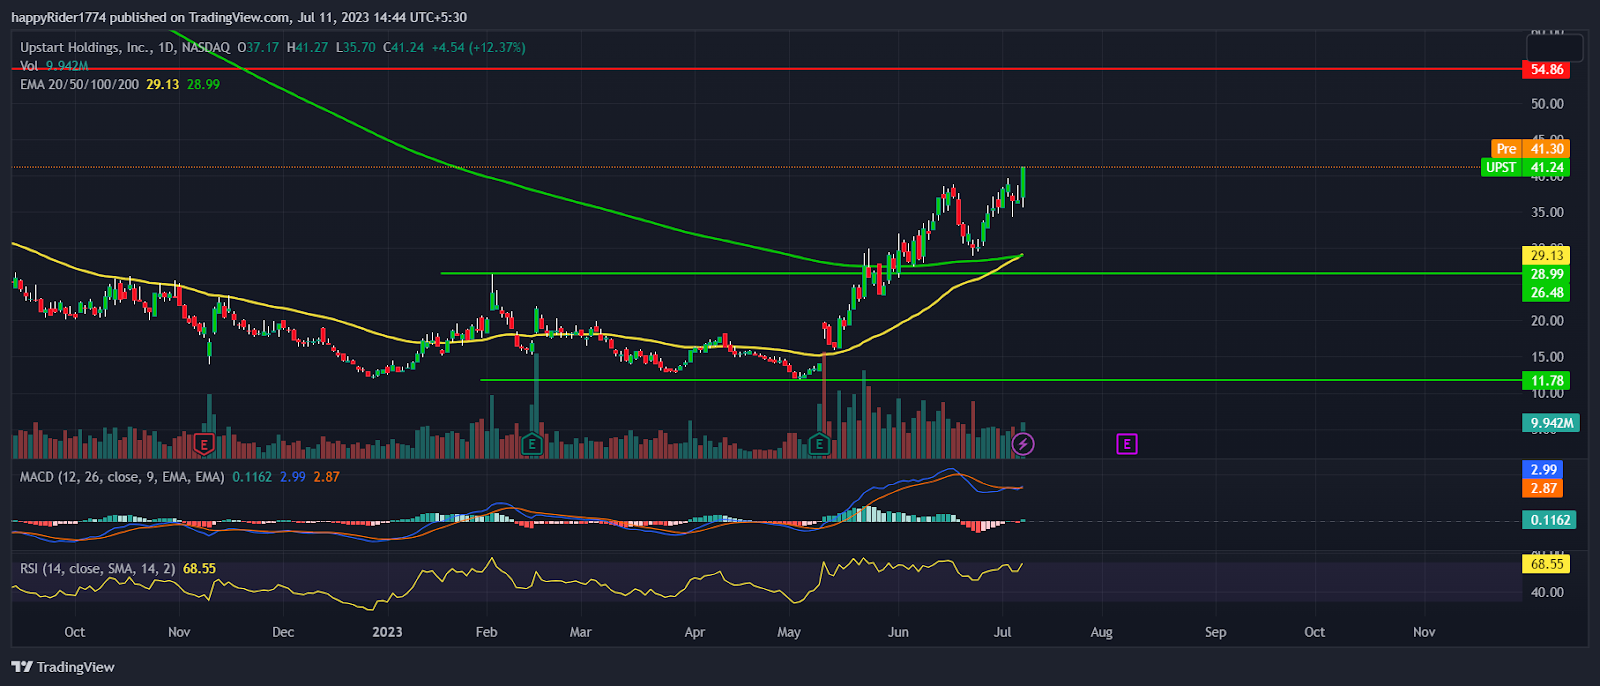Screen dimensions: 1600x686
Task: Select the green 11.78 horizontal support line
Action: point(1000,380)
